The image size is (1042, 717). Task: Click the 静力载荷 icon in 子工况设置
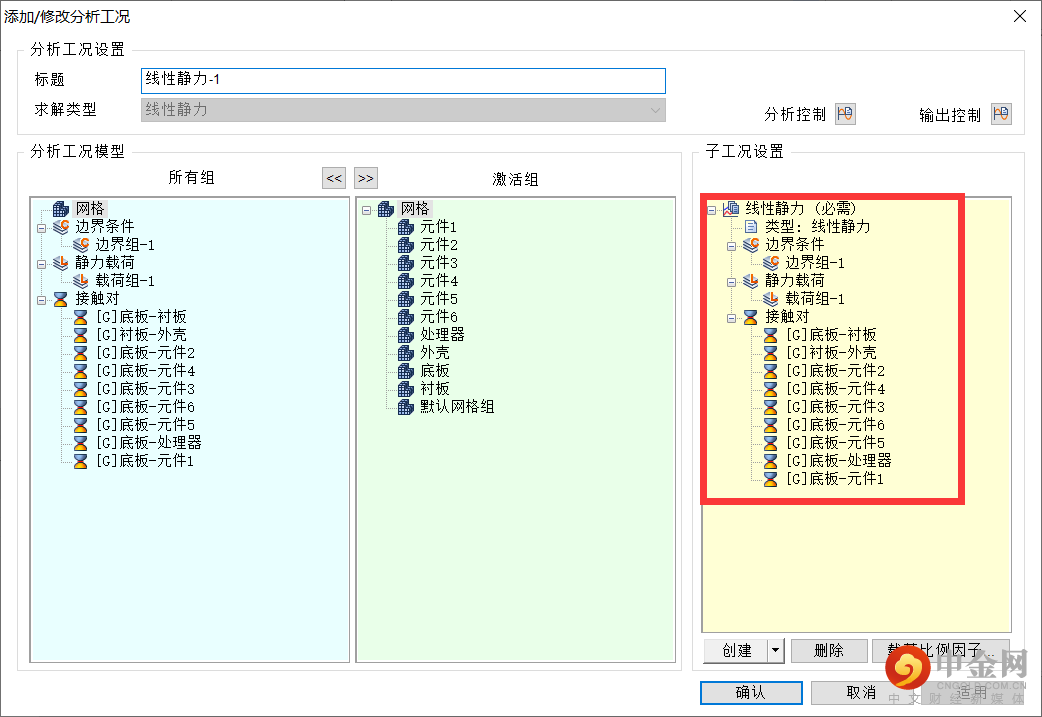pyautogui.click(x=751, y=280)
